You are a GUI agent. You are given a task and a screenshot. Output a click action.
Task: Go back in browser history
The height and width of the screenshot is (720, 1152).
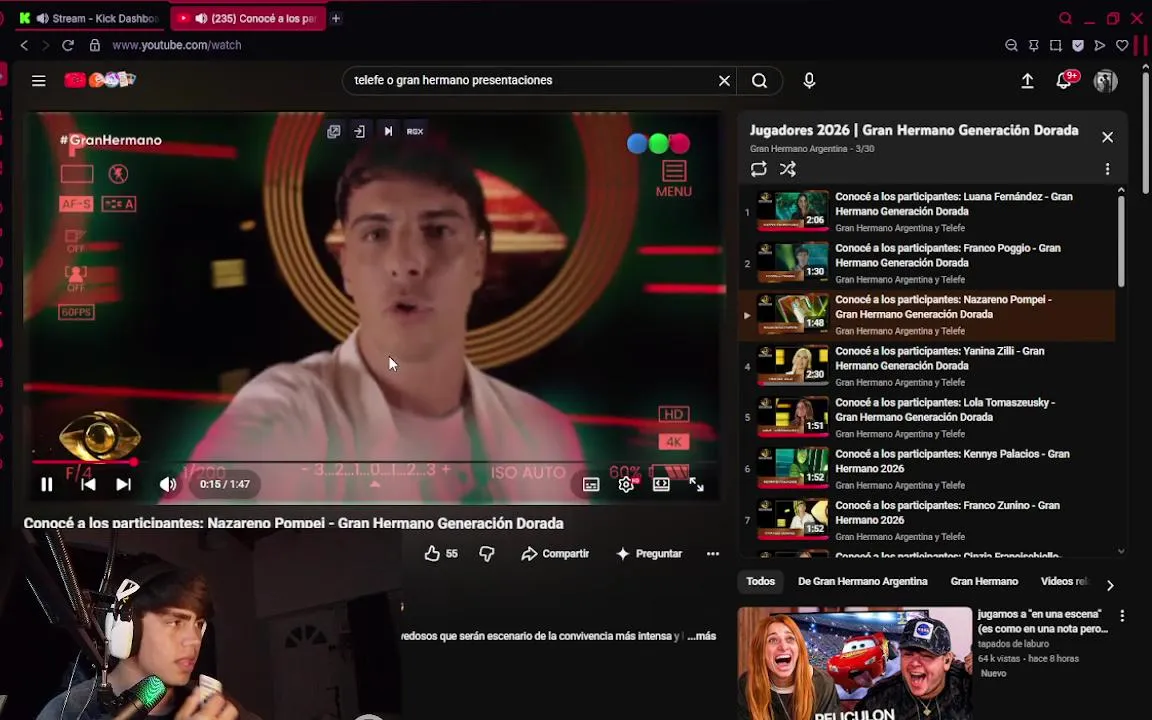tap(24, 46)
